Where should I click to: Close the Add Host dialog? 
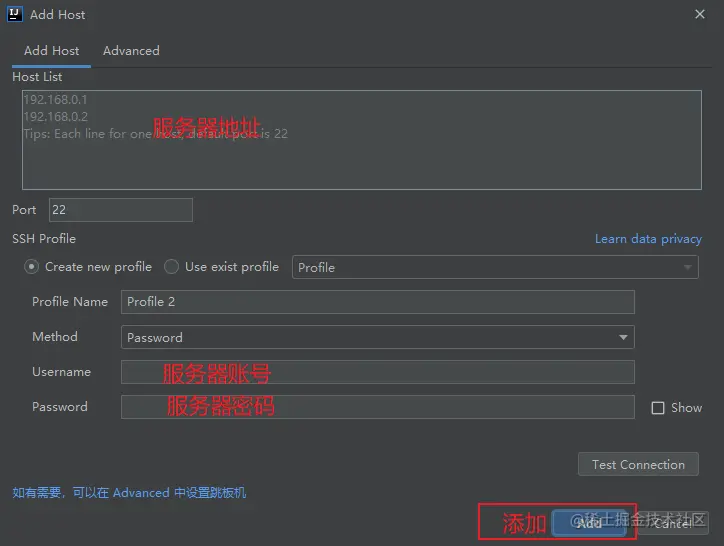pyautogui.click(x=700, y=14)
